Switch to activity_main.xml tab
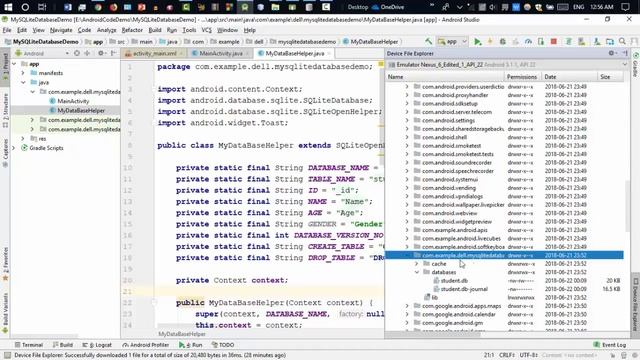Image resolution: width=640 pixels, height=360 pixels. pos(154,53)
